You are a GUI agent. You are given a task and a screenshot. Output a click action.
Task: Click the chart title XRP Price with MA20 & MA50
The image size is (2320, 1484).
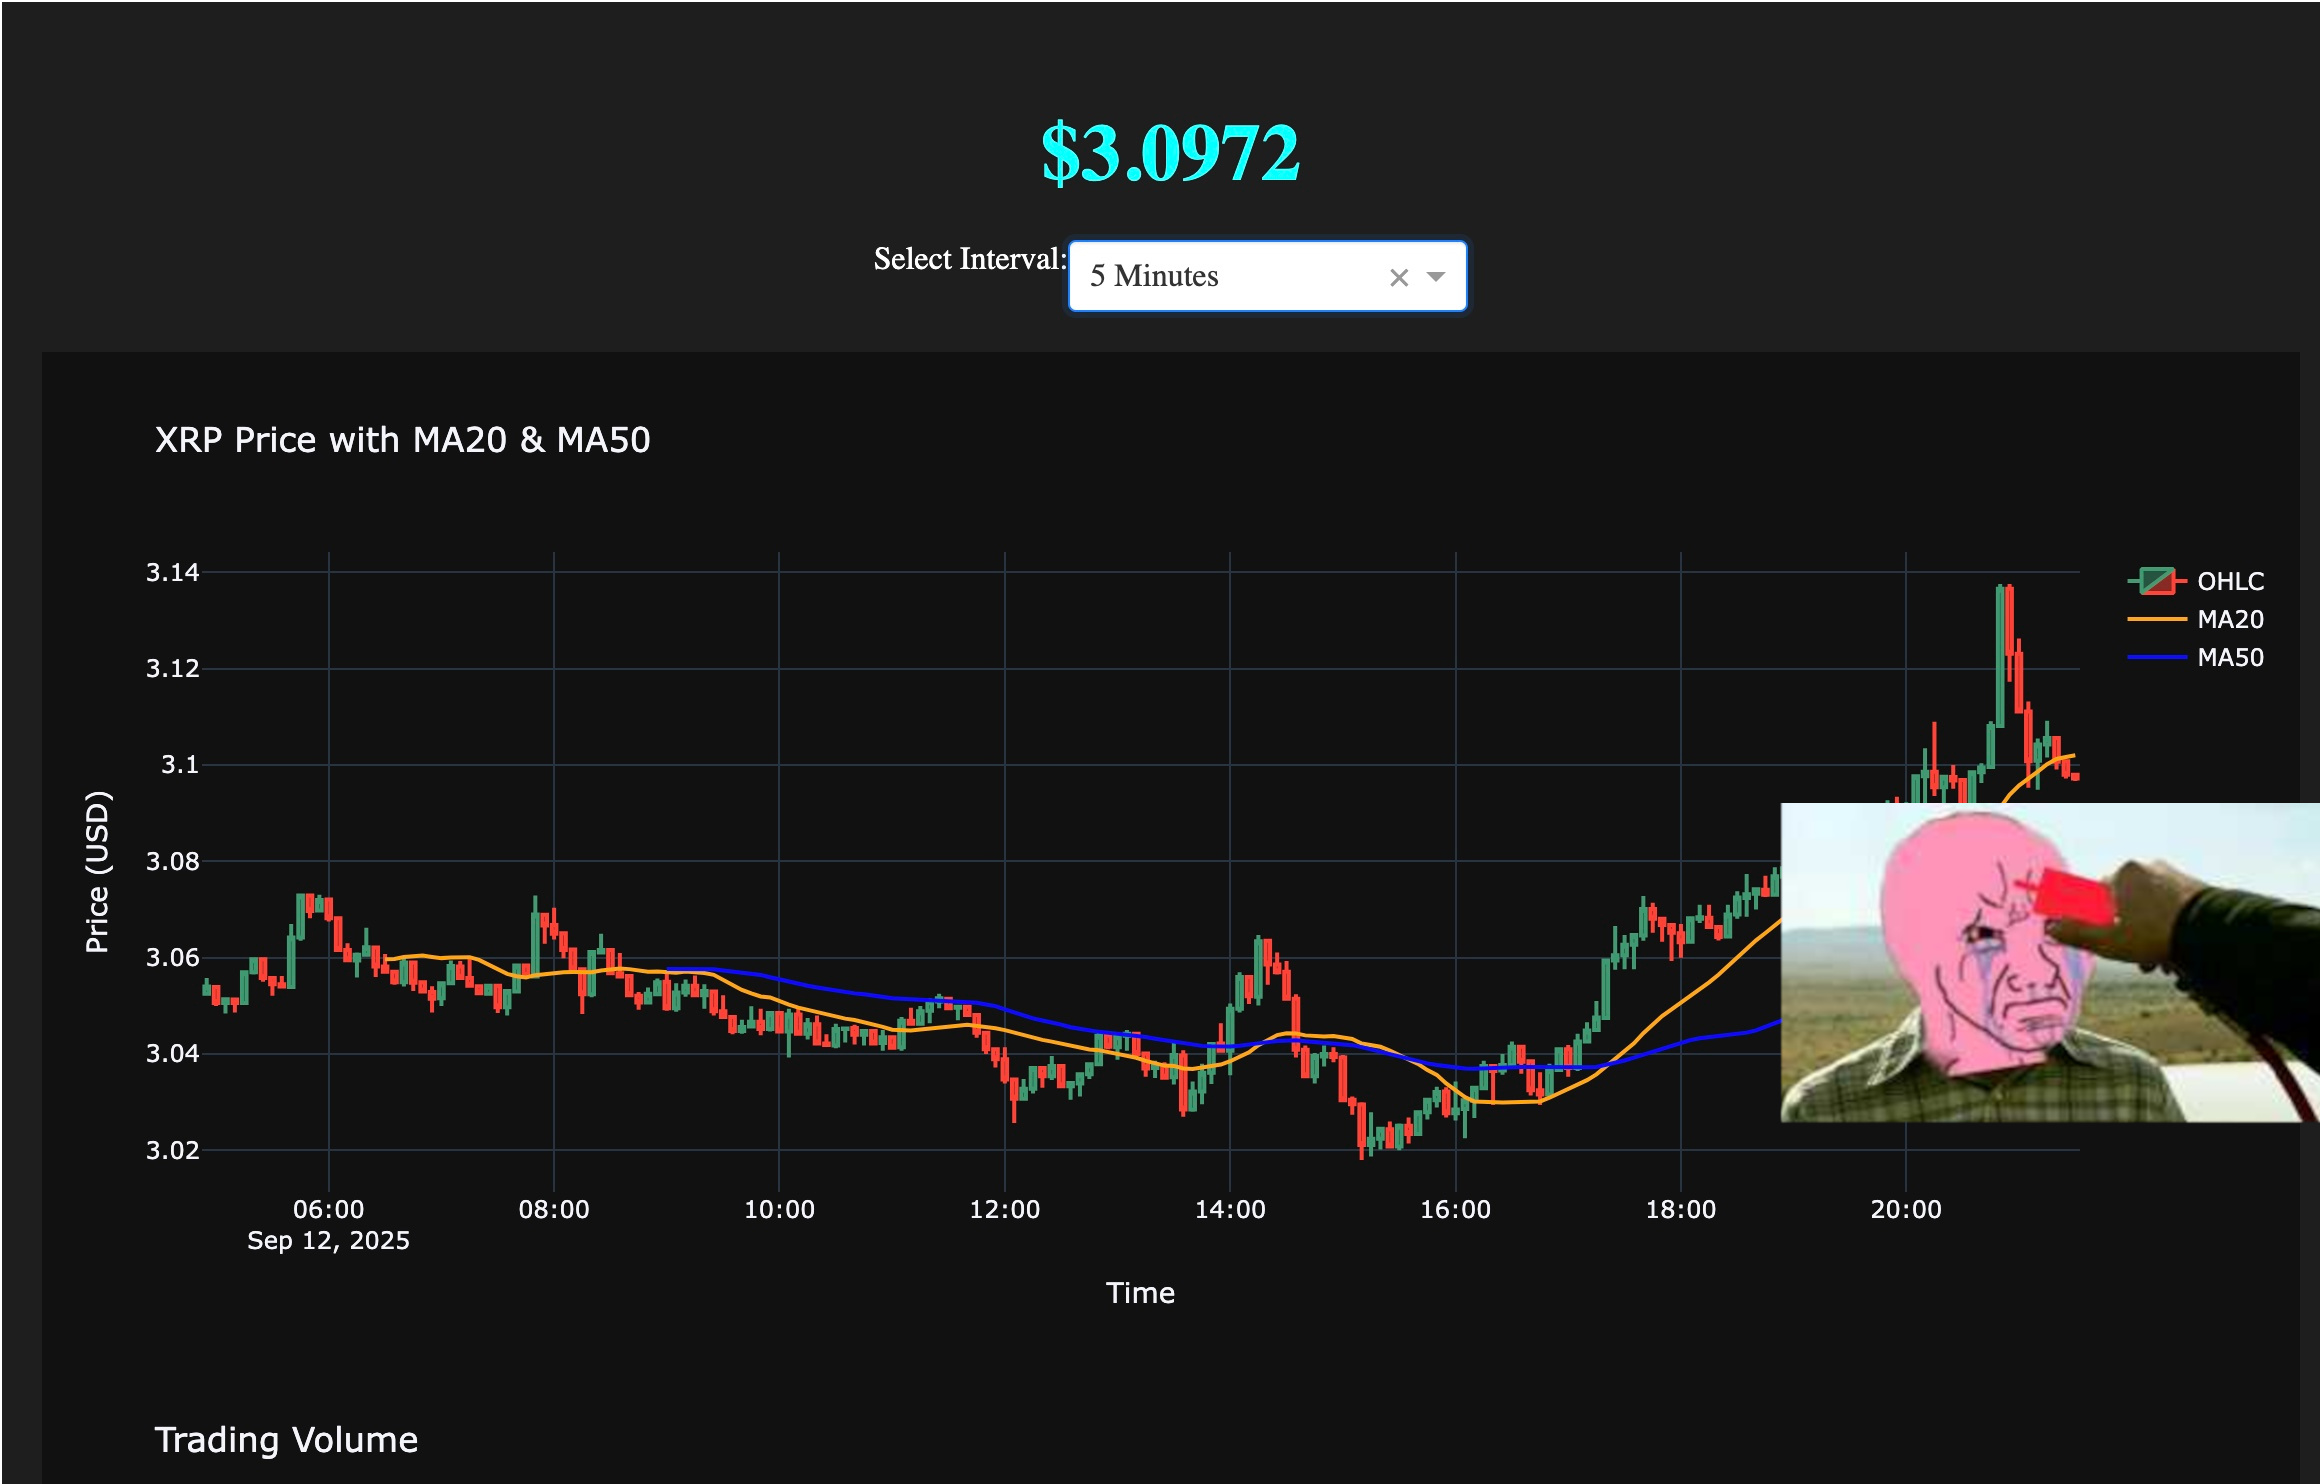click(402, 440)
